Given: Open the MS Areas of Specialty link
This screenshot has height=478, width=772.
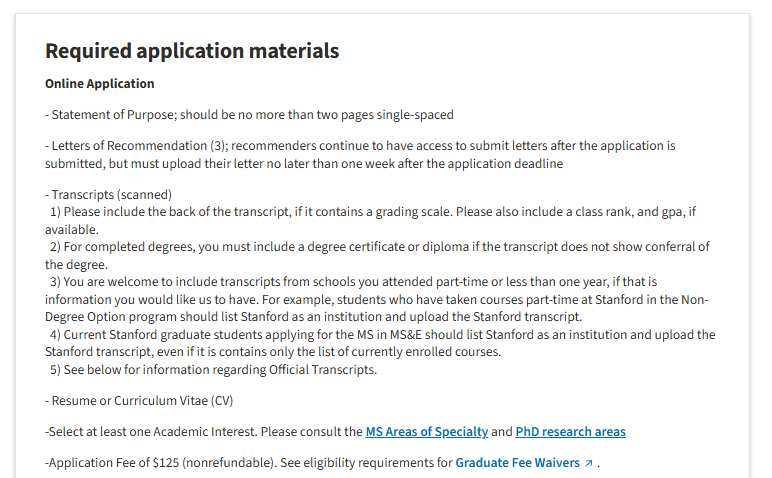Looking at the screenshot, I should 426,432.
